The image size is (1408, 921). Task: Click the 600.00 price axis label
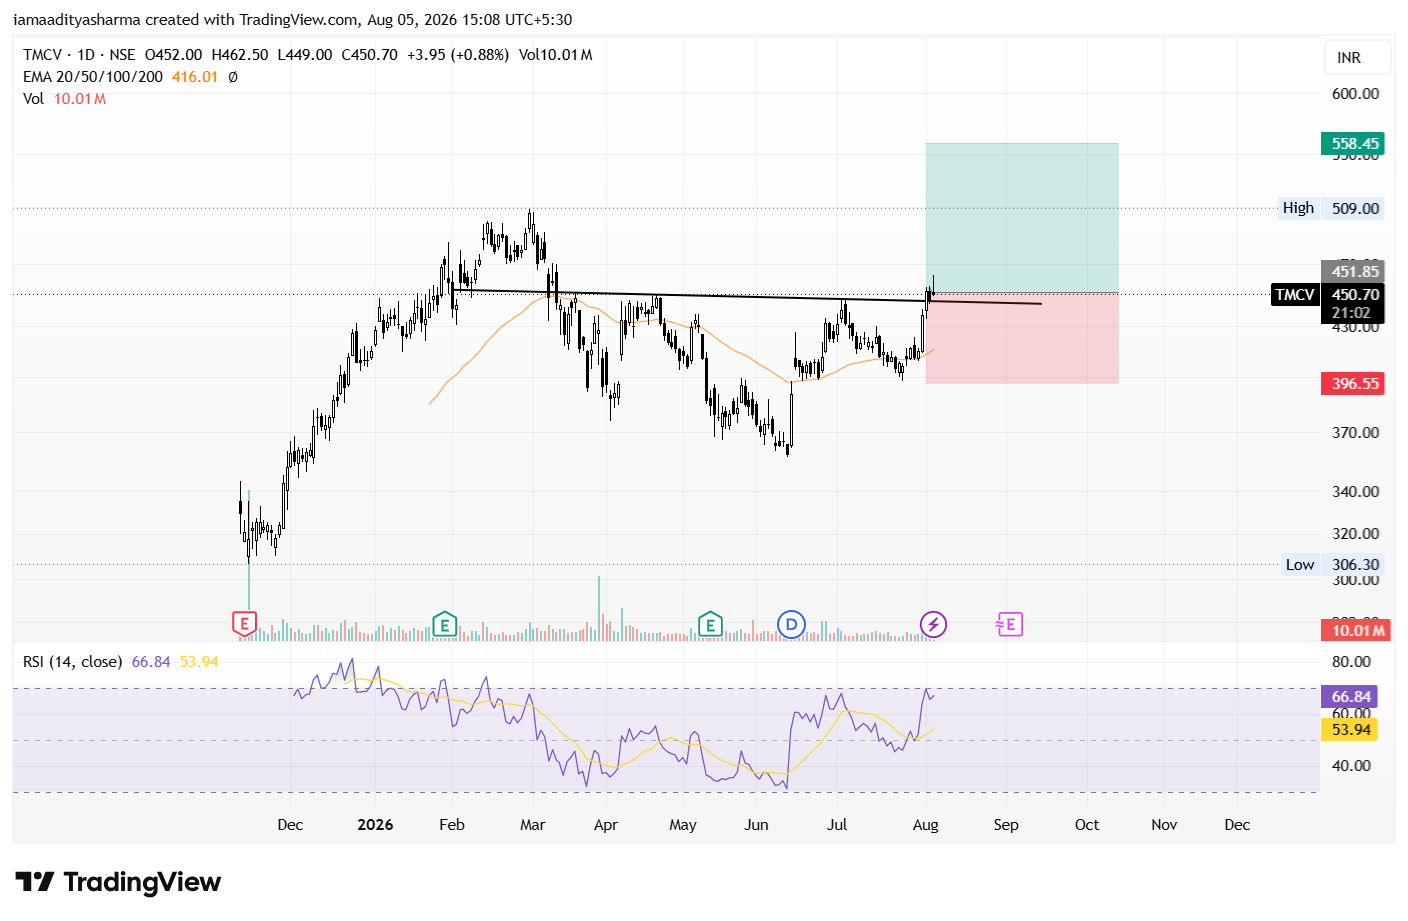tap(1355, 94)
